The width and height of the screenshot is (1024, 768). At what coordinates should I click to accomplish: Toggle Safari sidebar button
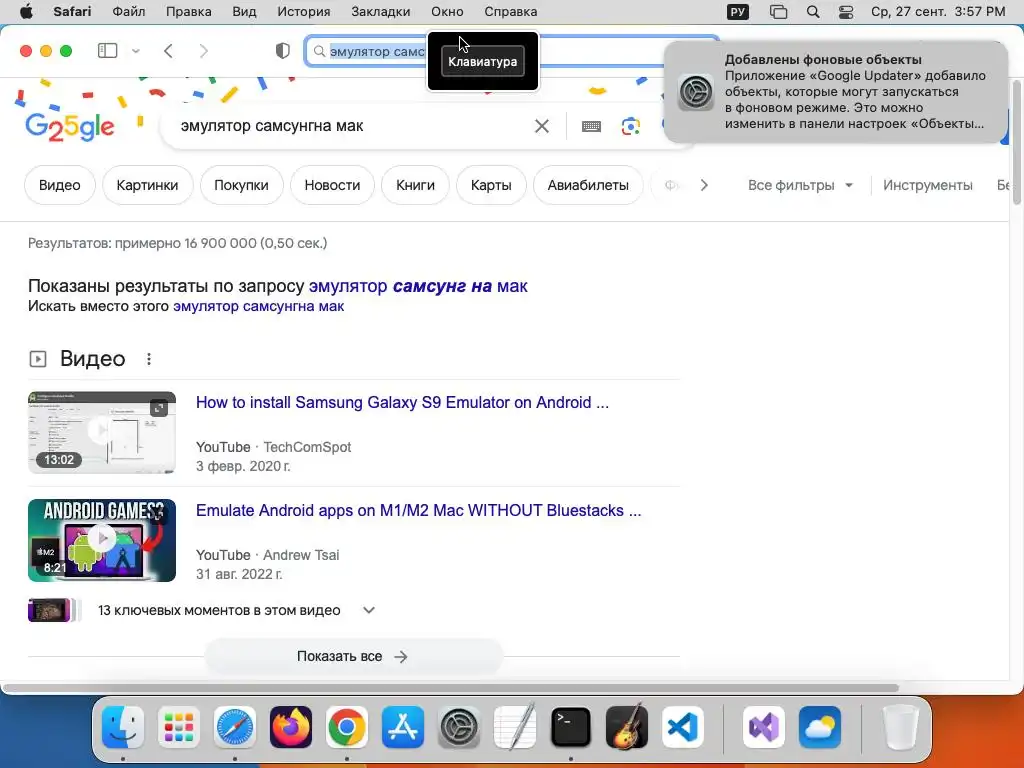coord(107,51)
